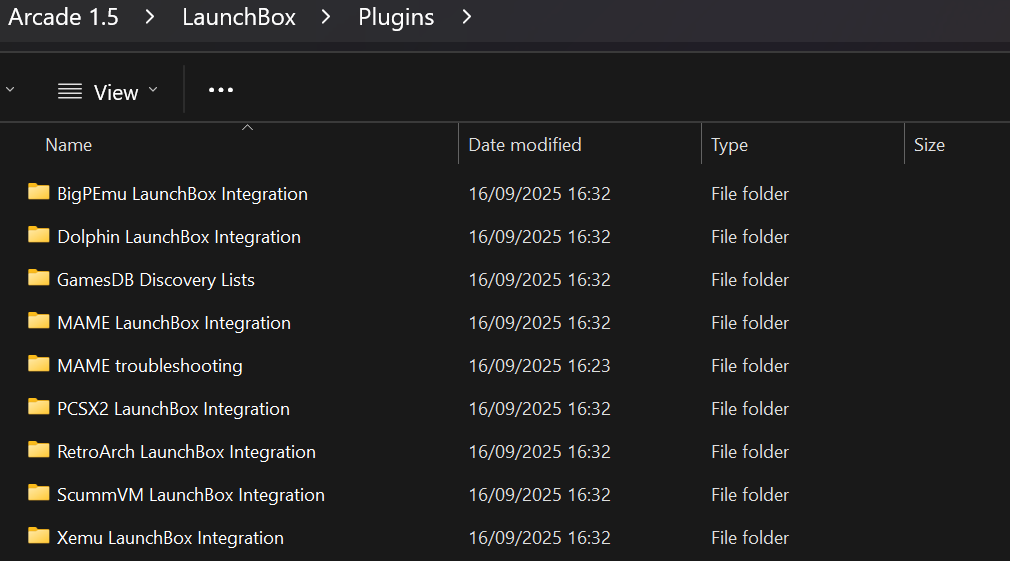The width and height of the screenshot is (1010, 561).
Task: Click the Dolphin LaunchBox Integration folder icon
Action: (x=39, y=235)
